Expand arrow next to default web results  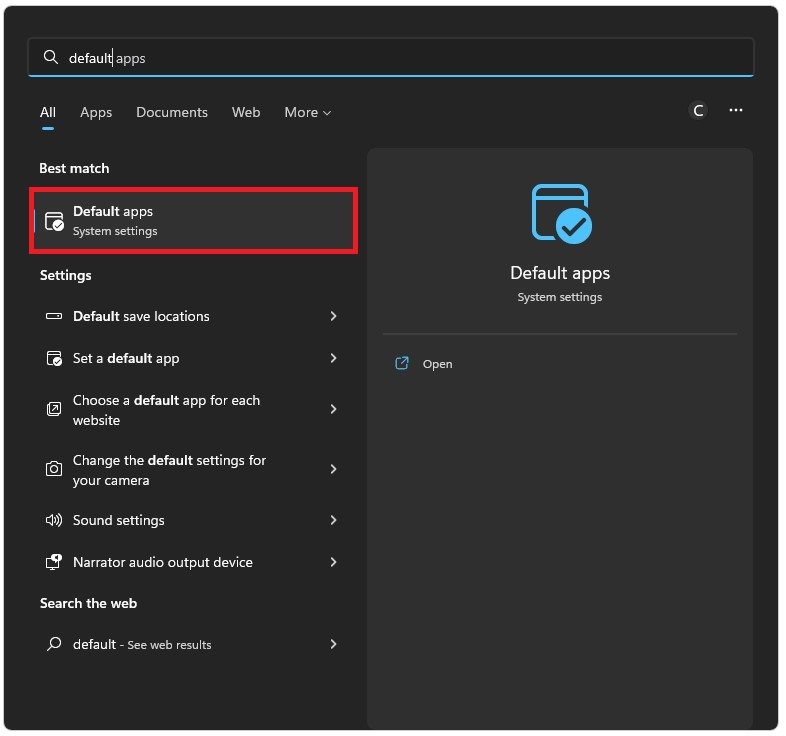[333, 644]
